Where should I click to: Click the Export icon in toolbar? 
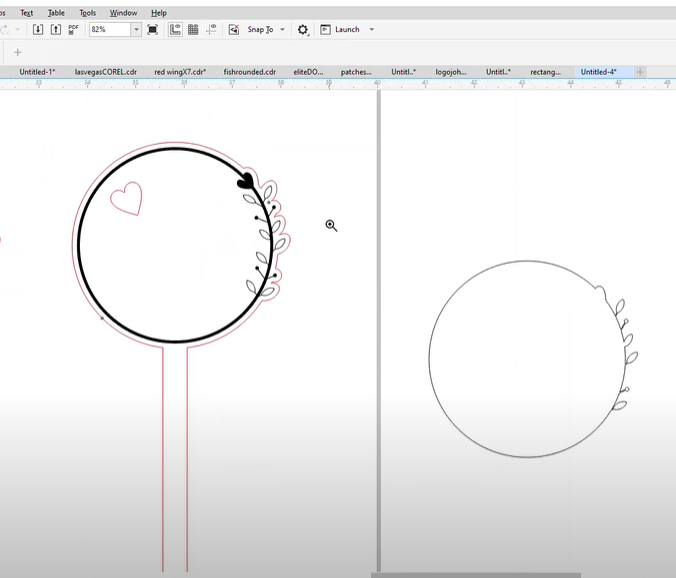56,30
